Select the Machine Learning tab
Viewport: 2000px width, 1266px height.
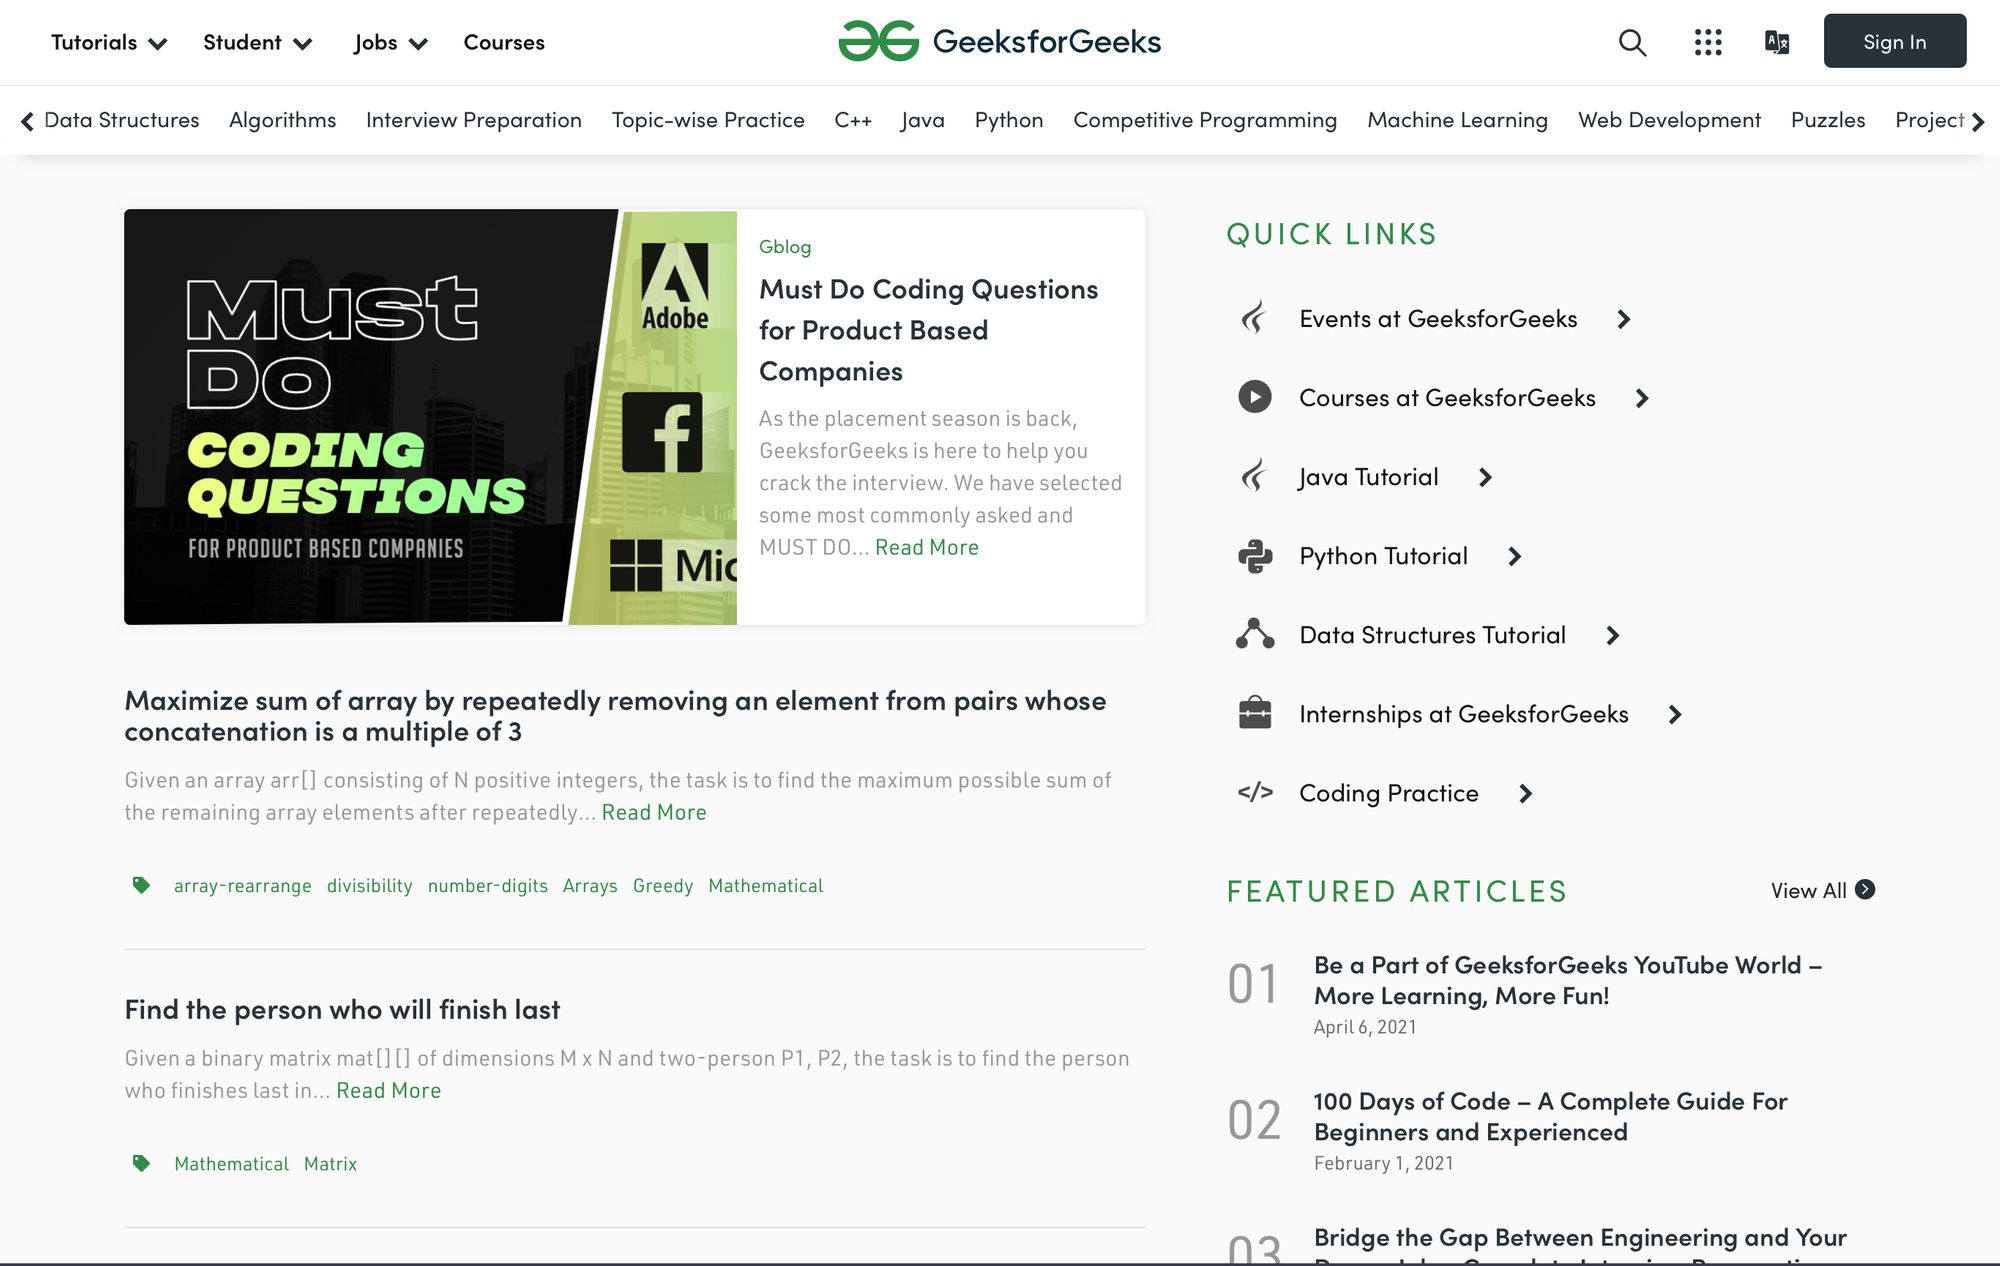click(1458, 120)
